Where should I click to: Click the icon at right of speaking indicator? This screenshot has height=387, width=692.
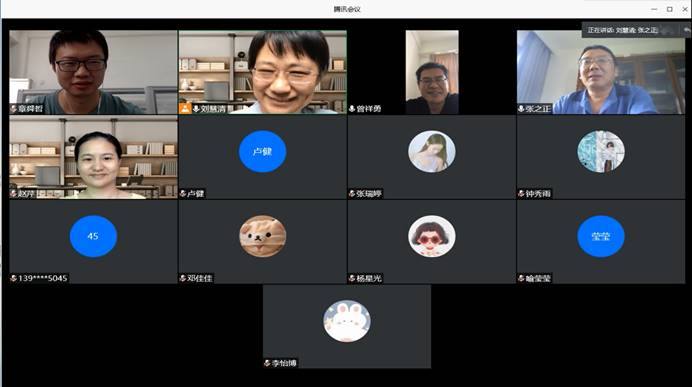coord(686,30)
